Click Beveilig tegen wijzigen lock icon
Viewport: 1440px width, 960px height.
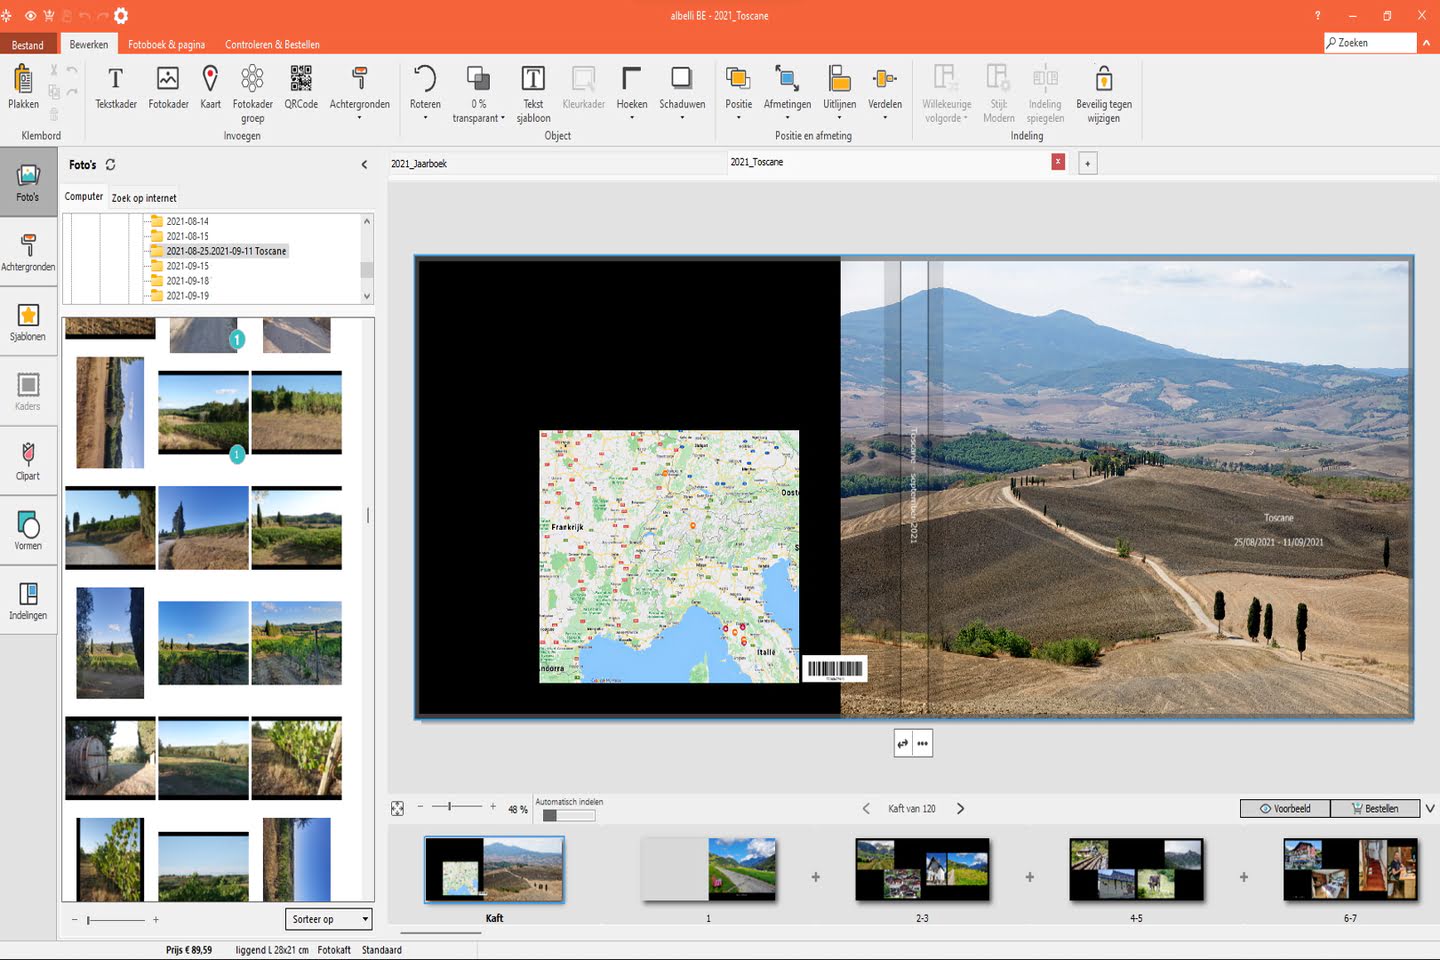click(1104, 94)
